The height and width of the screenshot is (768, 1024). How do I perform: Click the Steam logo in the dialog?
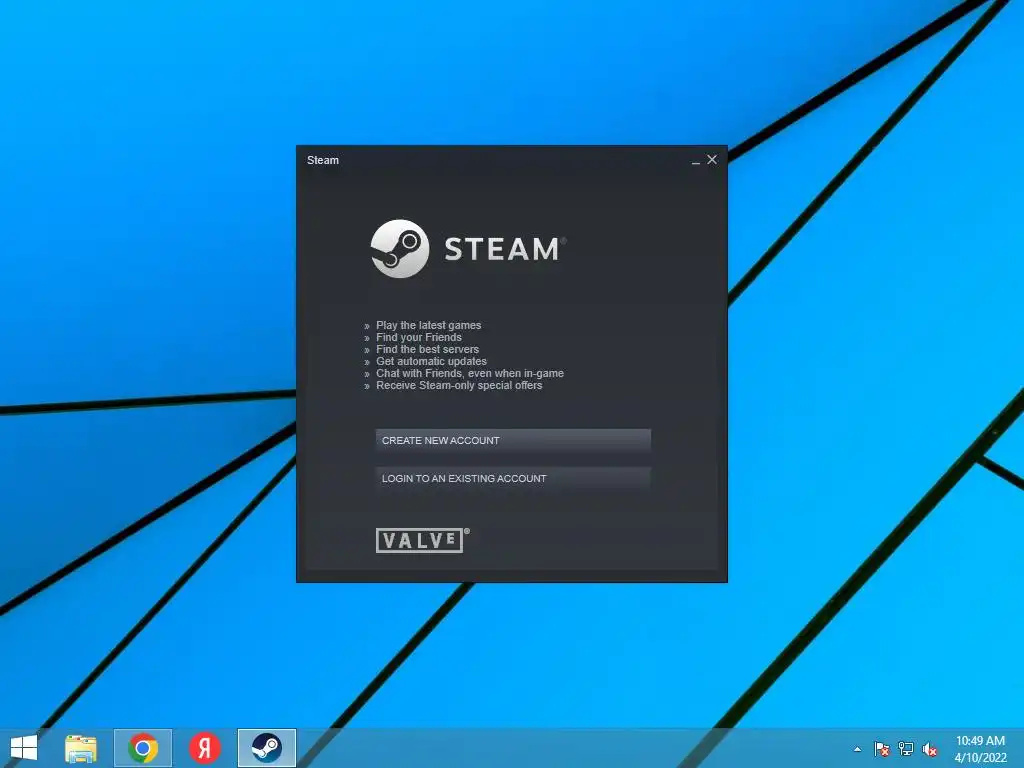(468, 249)
